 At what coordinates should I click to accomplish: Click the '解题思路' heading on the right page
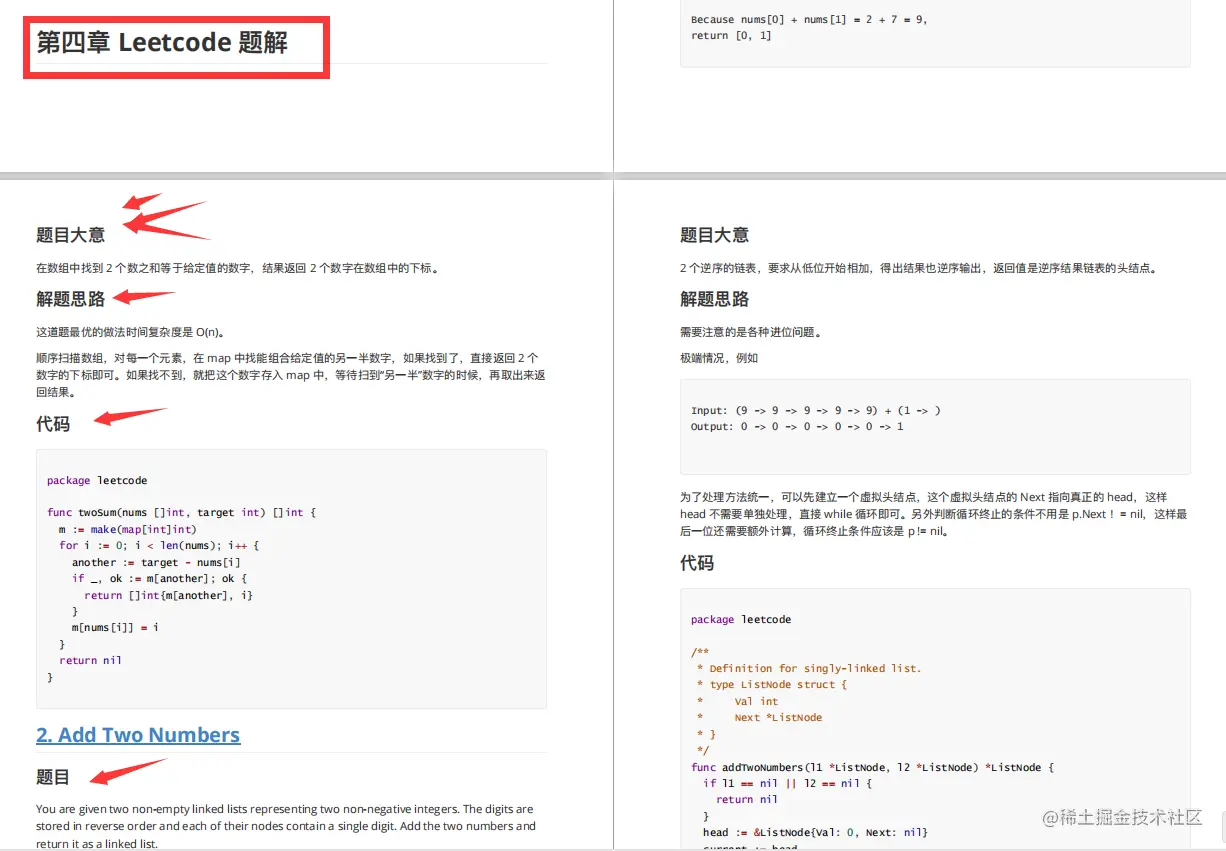click(714, 299)
